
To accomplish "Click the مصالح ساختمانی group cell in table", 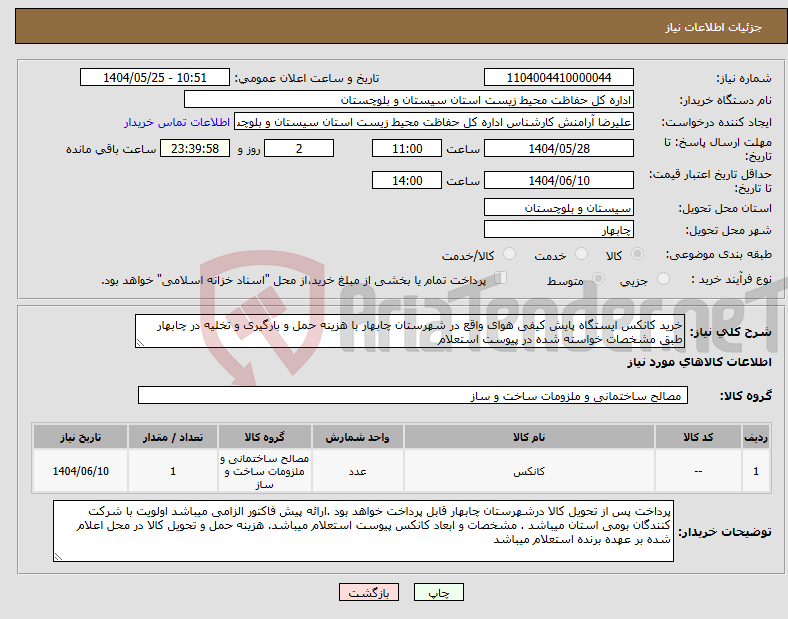I will point(265,471).
